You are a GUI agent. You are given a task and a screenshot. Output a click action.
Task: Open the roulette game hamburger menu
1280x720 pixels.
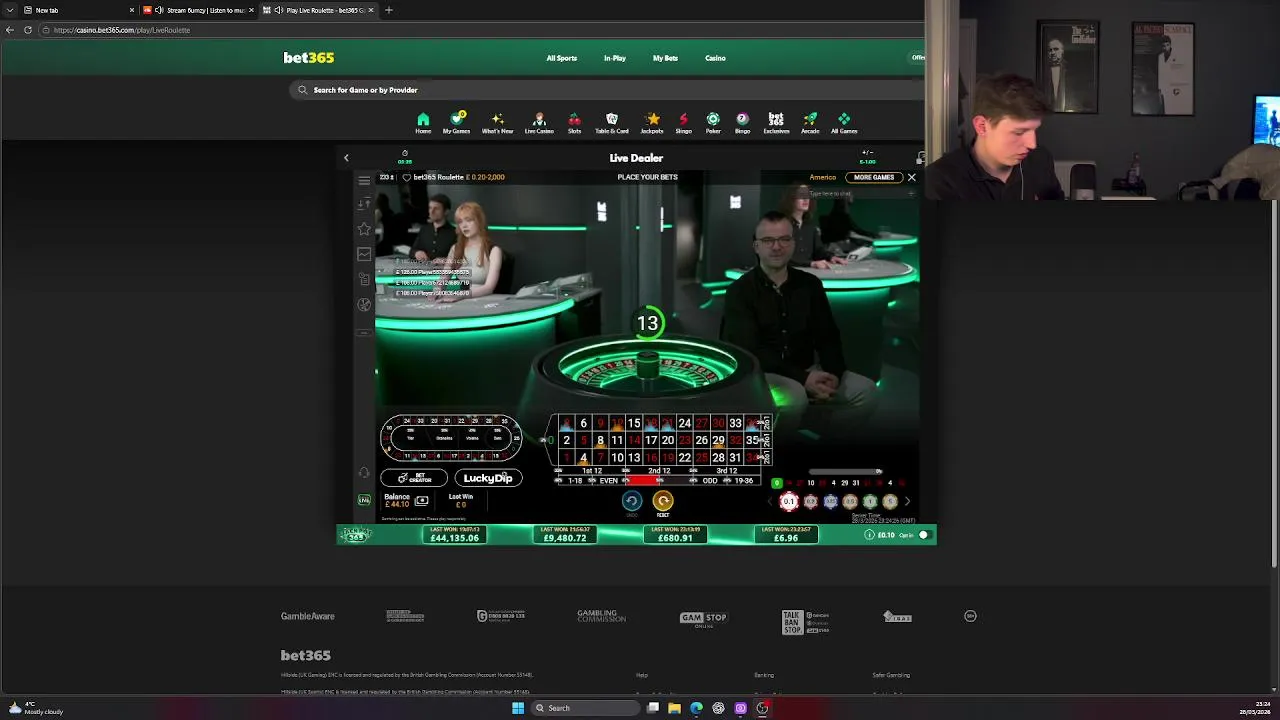pyautogui.click(x=364, y=180)
